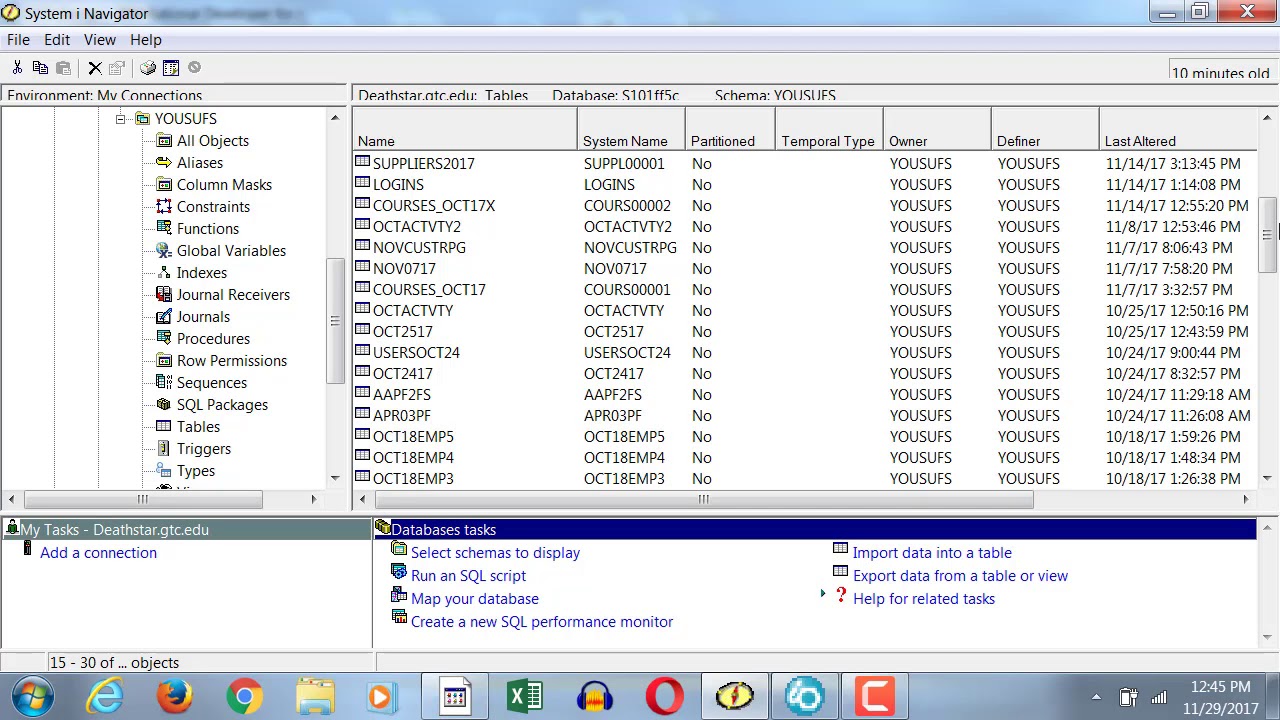Select the Column Masks icon

click(164, 185)
